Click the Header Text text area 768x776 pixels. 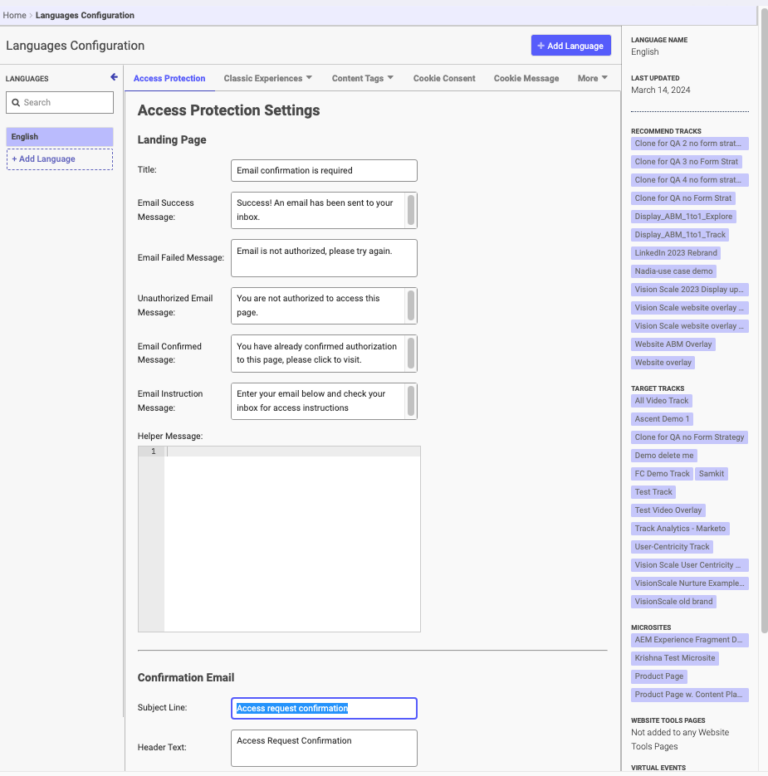[324, 748]
